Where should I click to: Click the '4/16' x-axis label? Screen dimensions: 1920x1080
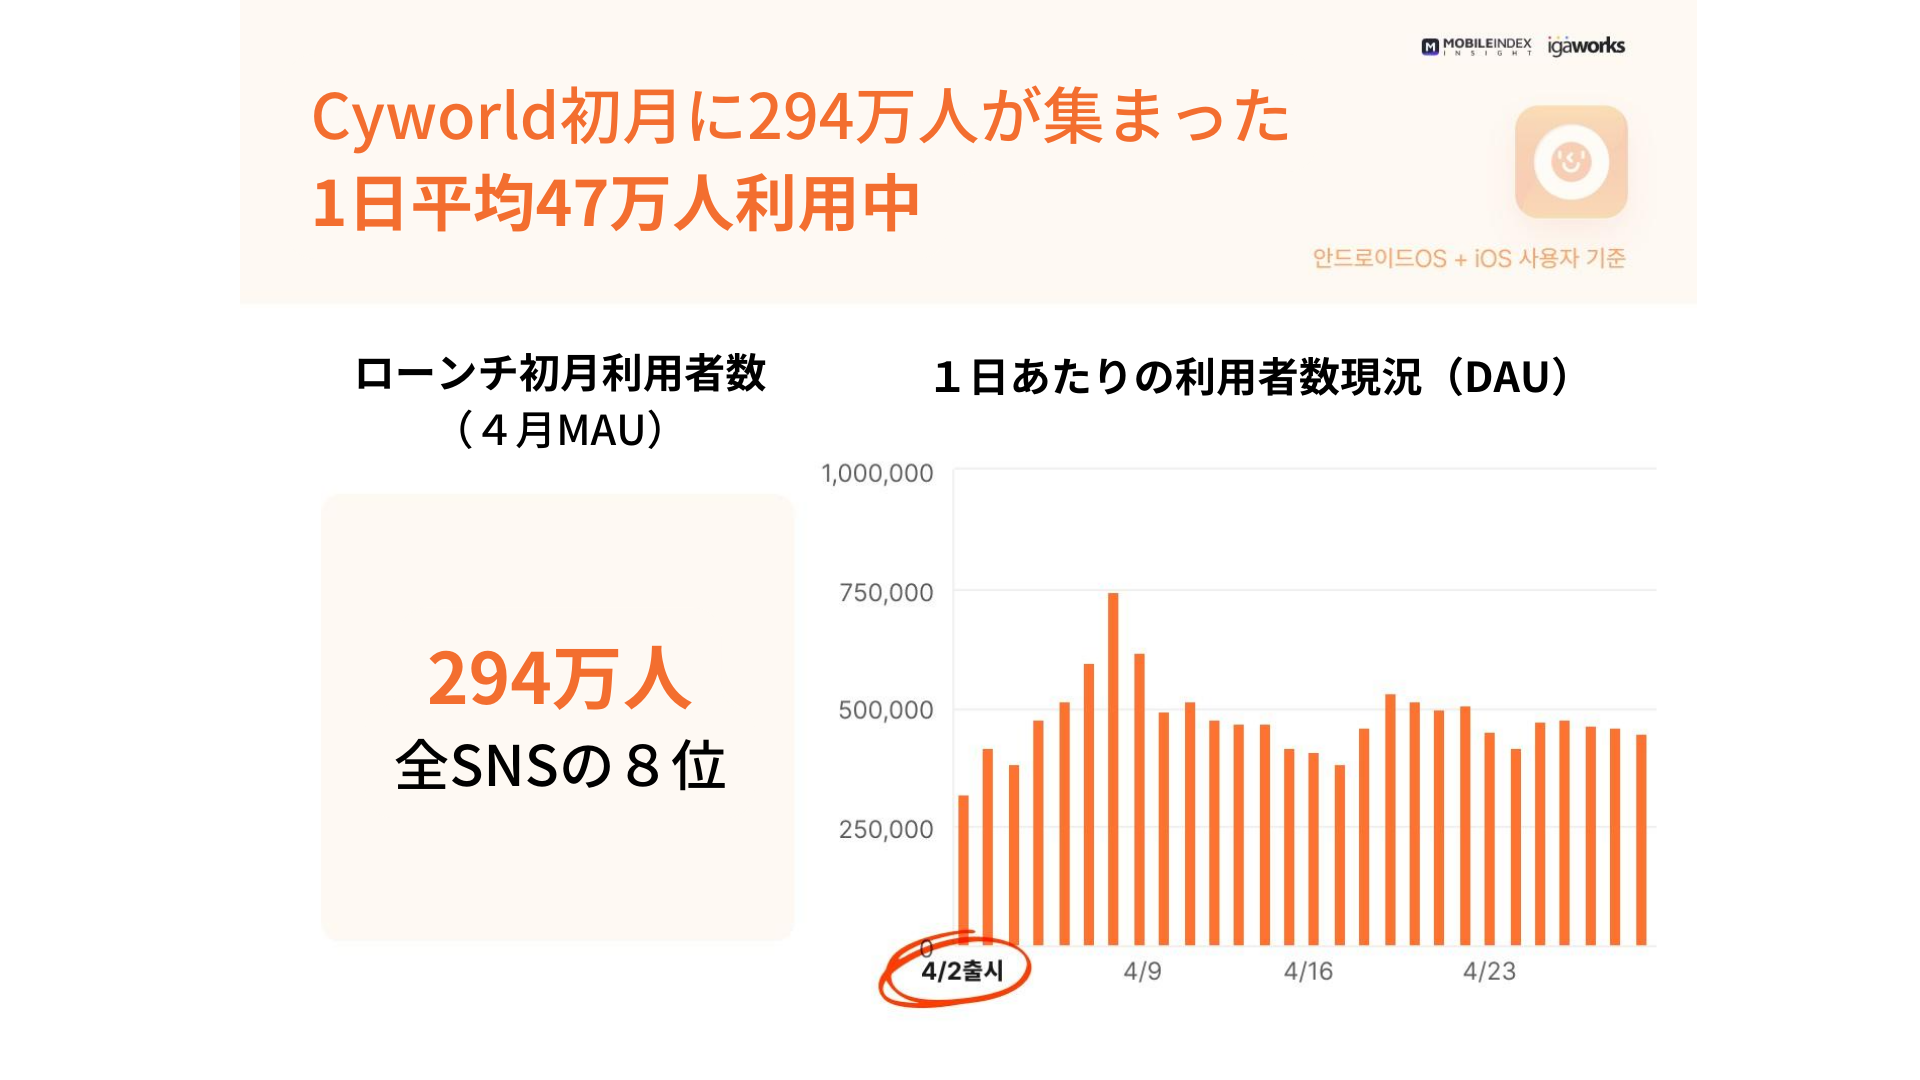coord(1308,971)
